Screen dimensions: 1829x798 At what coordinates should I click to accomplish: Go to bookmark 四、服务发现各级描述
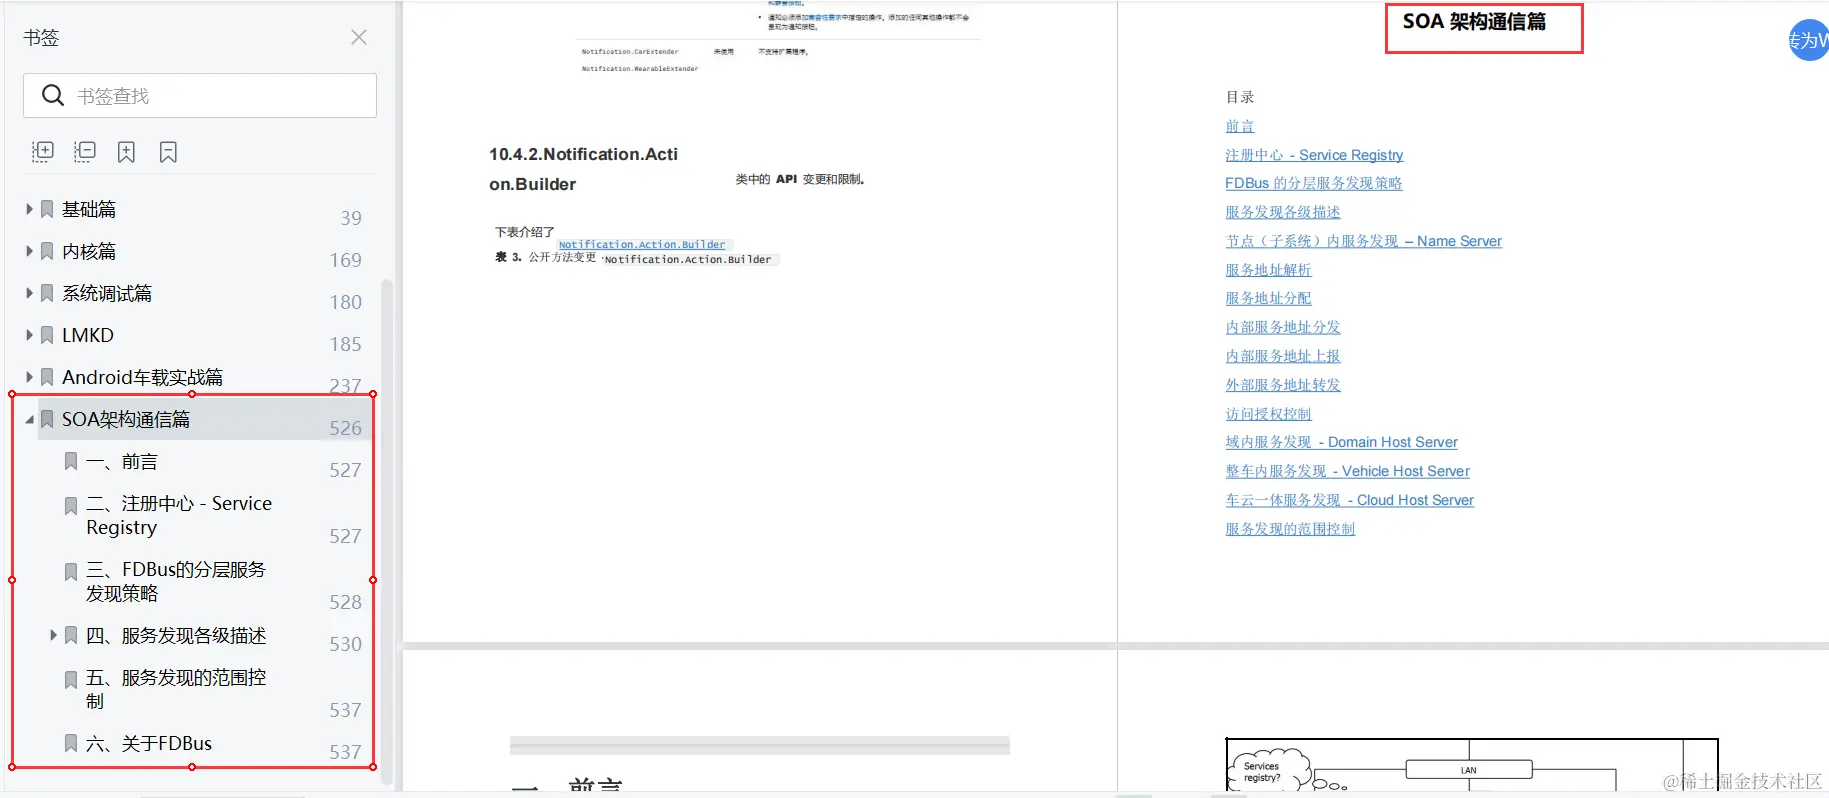pos(176,635)
